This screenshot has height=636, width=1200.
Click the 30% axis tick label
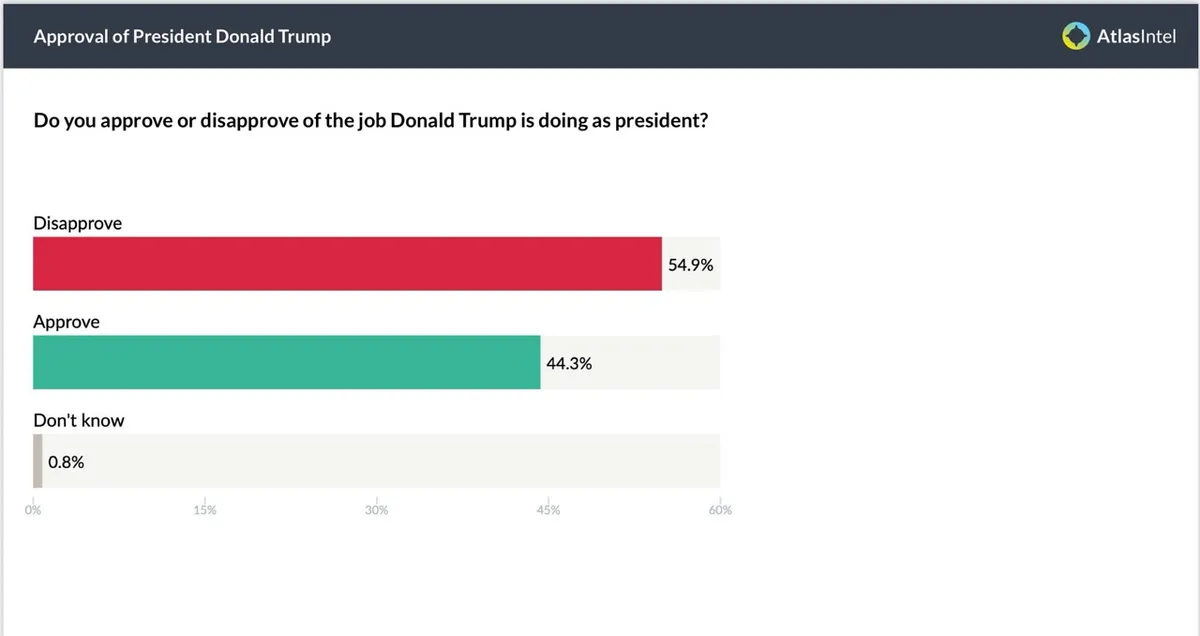(376, 510)
